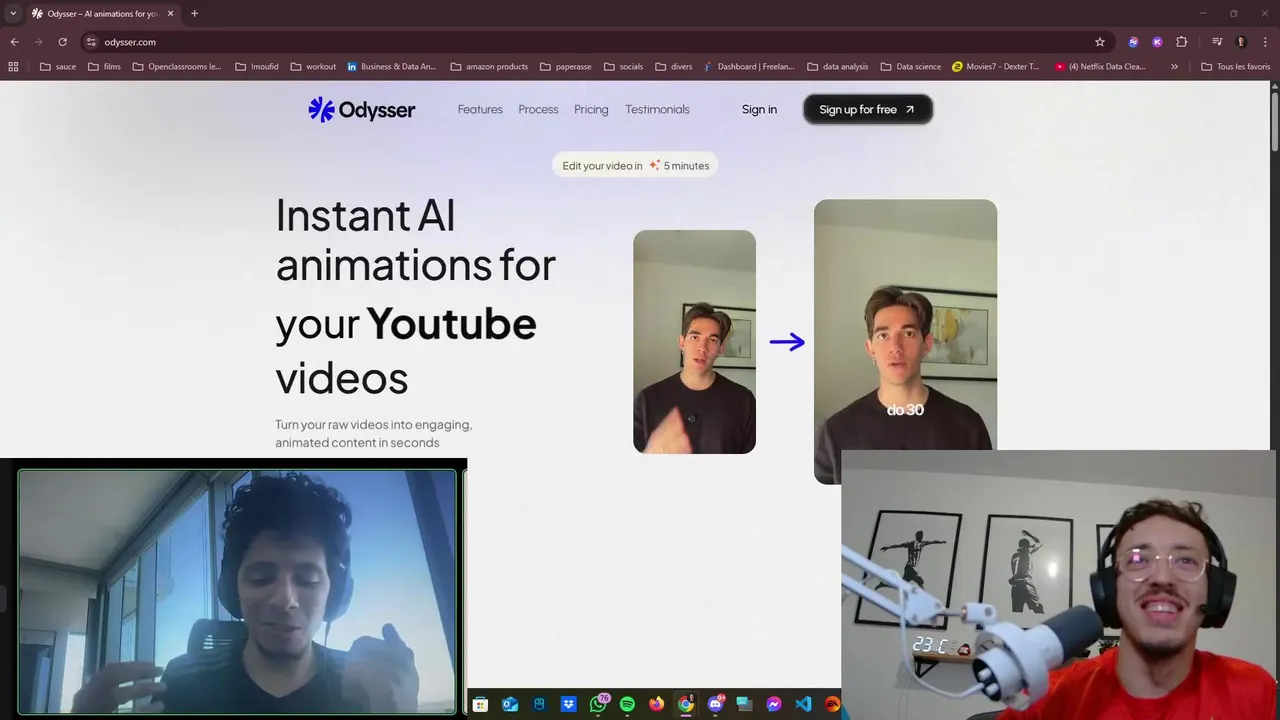Open the amazon products bookmark folder
The width and height of the screenshot is (1280, 720).
489,67
